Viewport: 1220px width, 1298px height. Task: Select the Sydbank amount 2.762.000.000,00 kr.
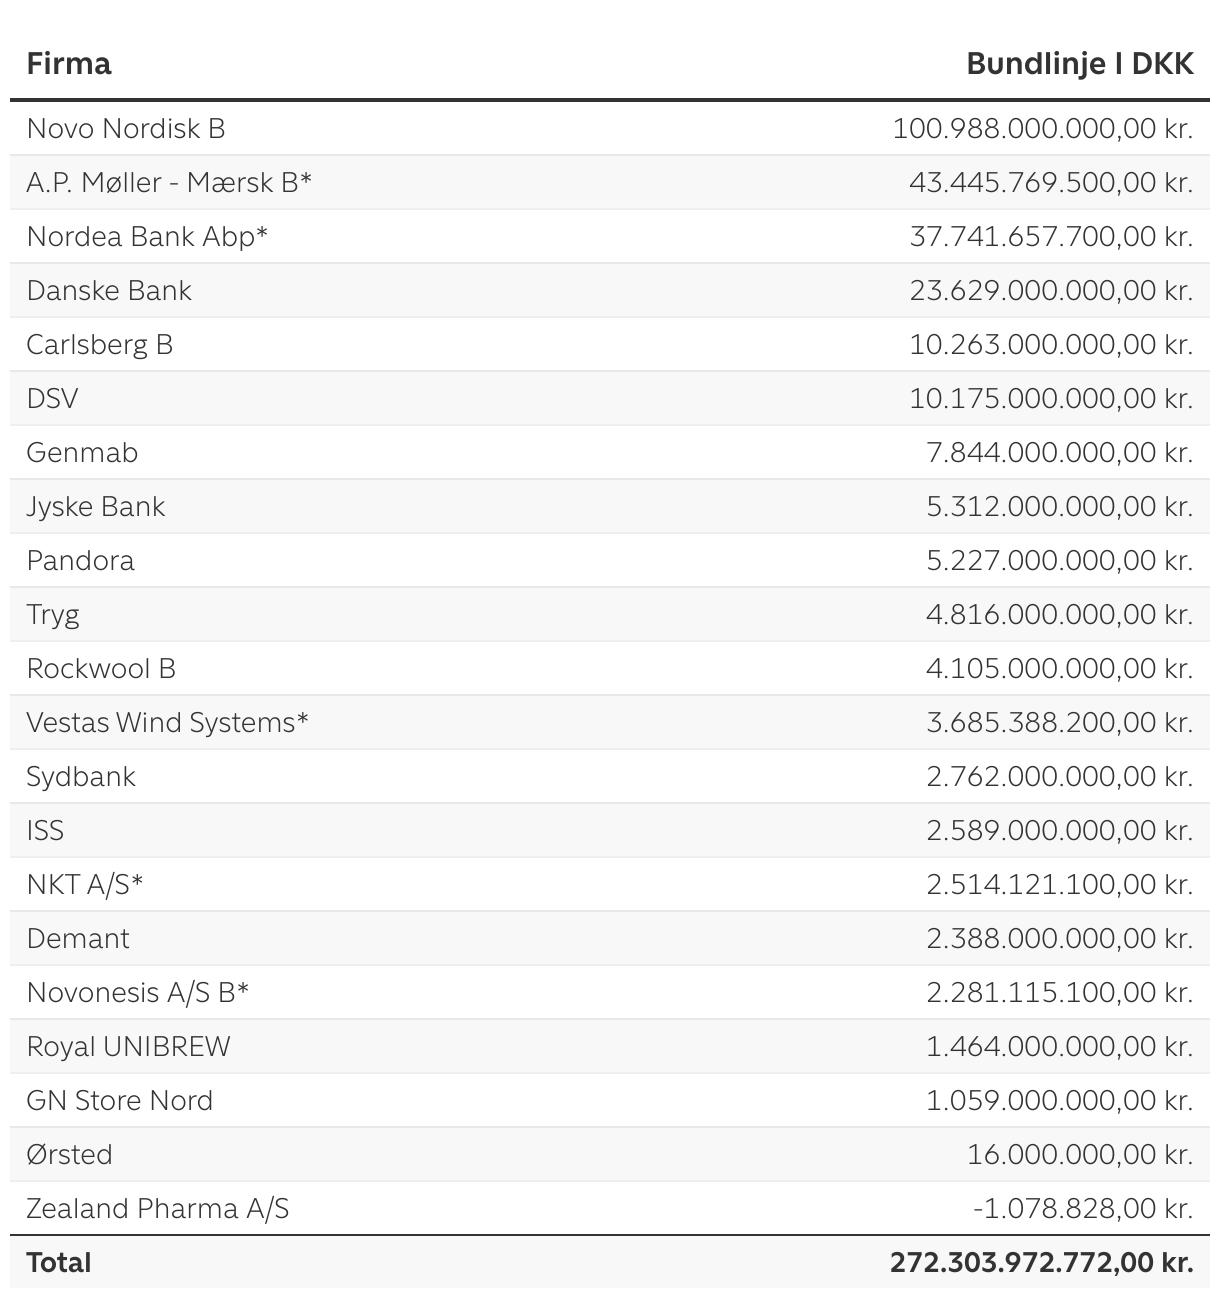pos(1059,777)
